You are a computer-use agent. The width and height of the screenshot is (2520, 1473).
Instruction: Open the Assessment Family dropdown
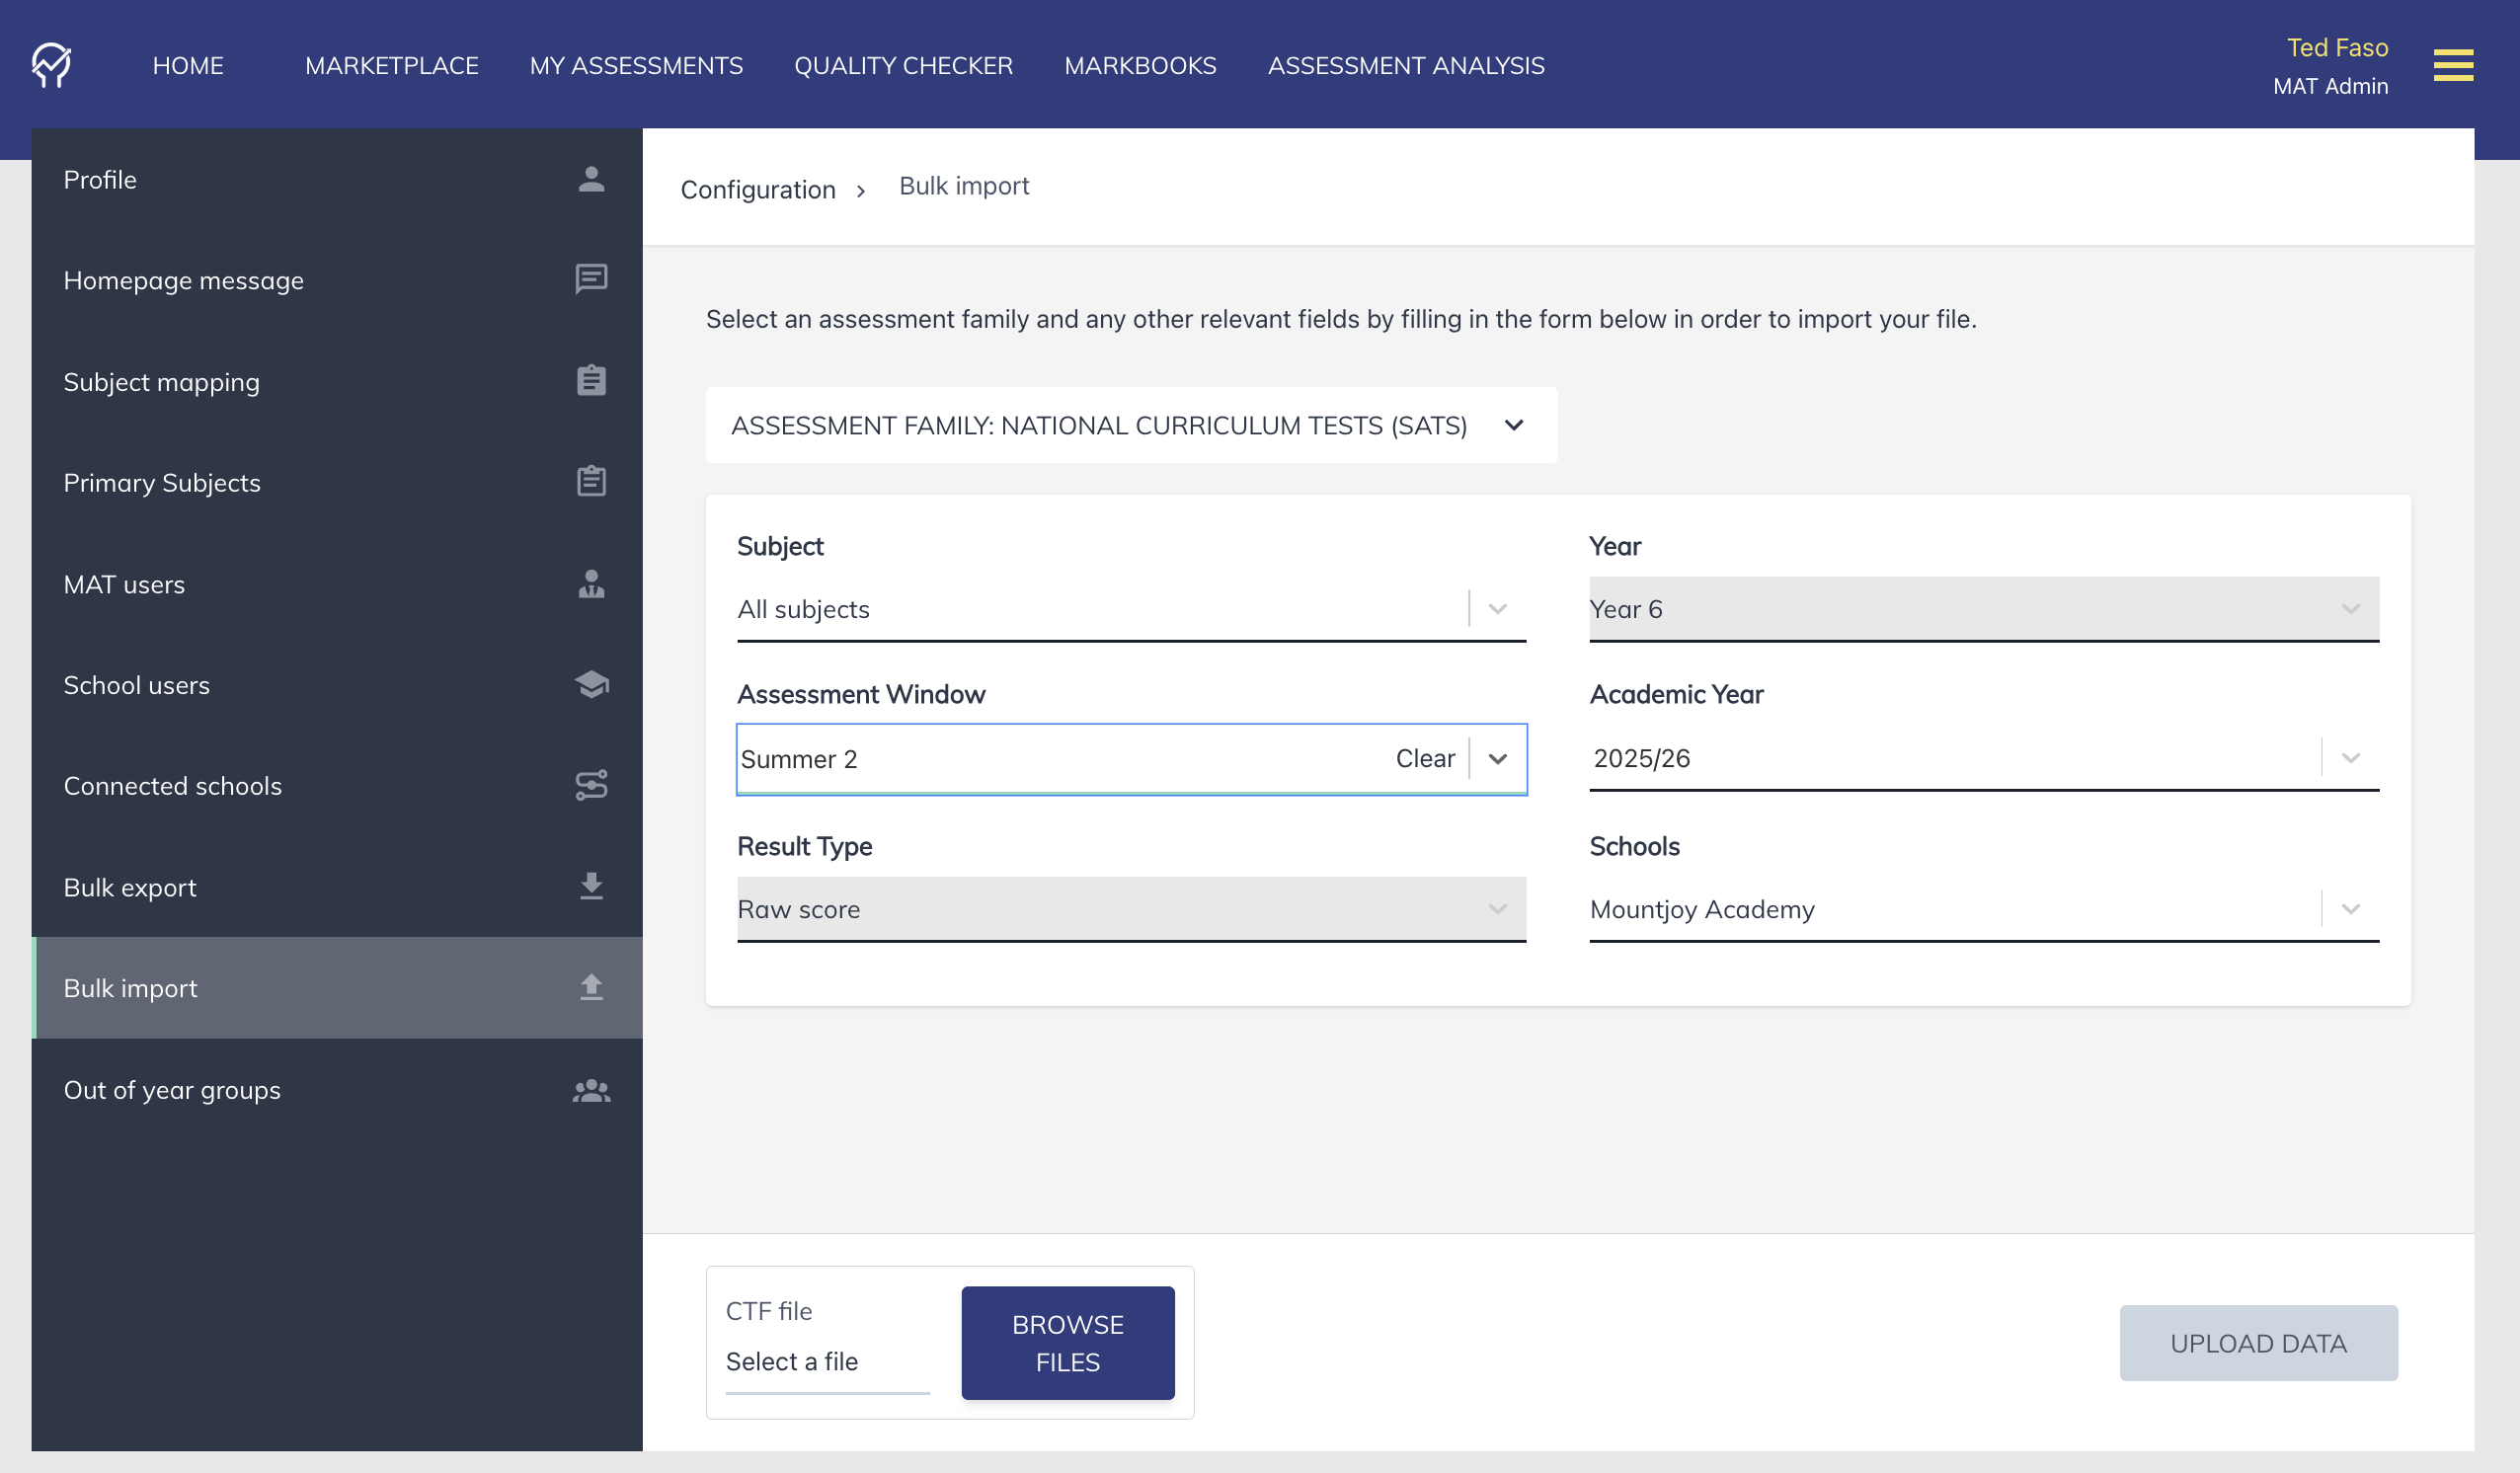tap(1131, 425)
